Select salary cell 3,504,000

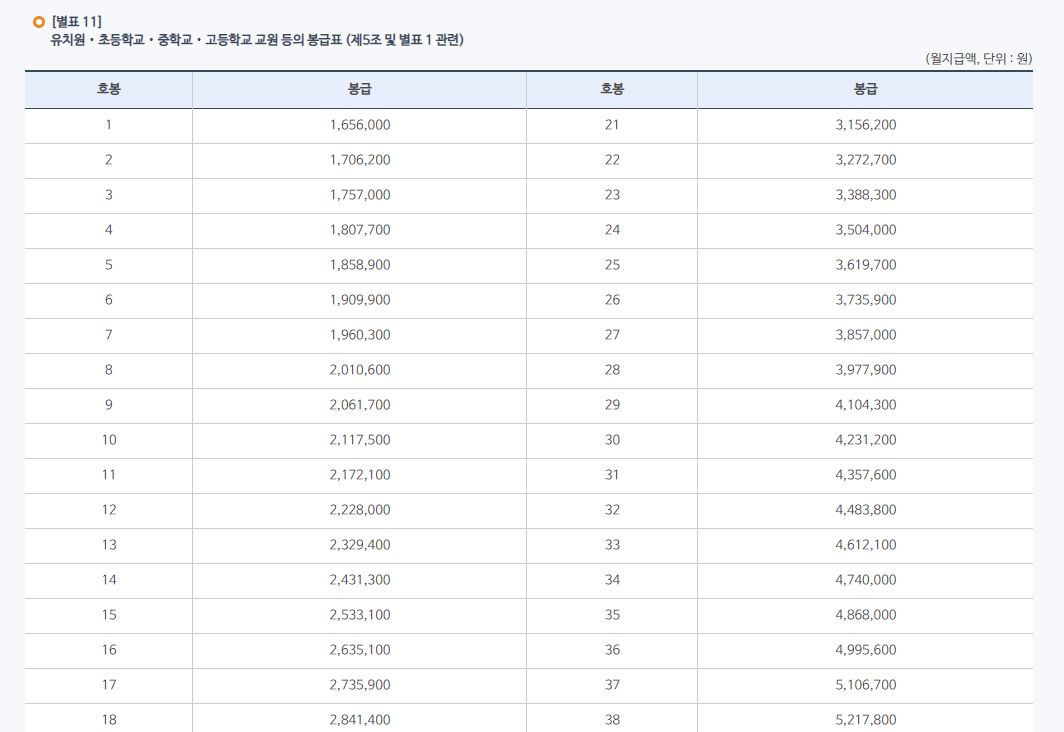point(865,230)
